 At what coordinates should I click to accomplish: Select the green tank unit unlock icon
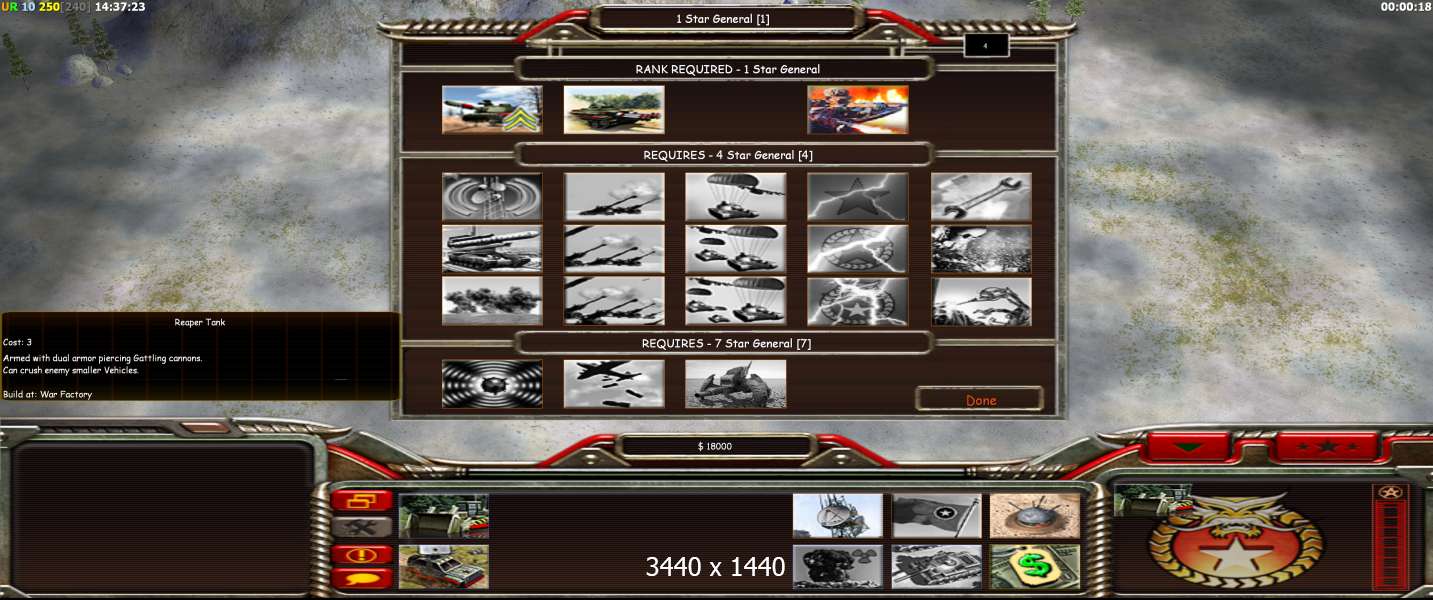click(x=614, y=110)
